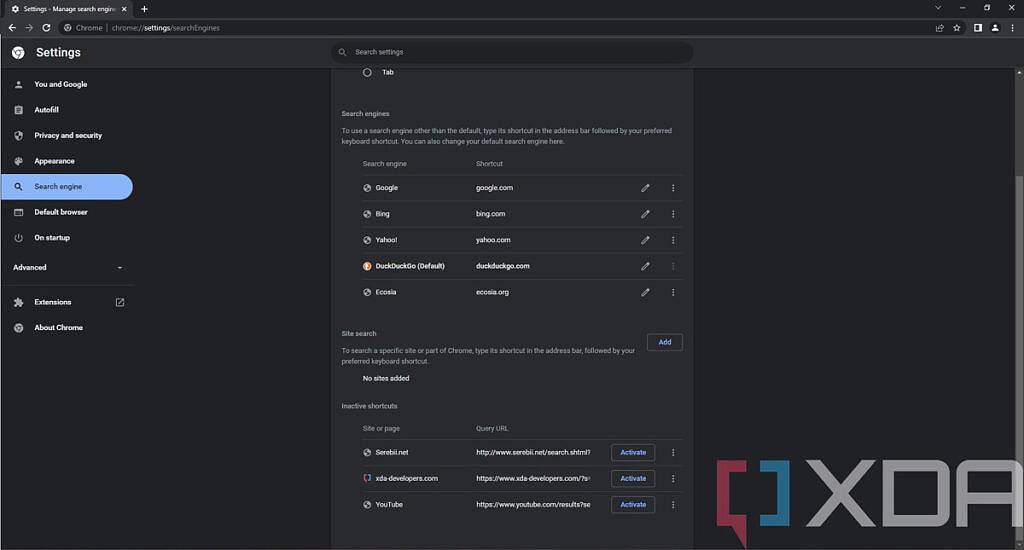Open the side panel
The image size is (1024, 550).
click(978, 28)
